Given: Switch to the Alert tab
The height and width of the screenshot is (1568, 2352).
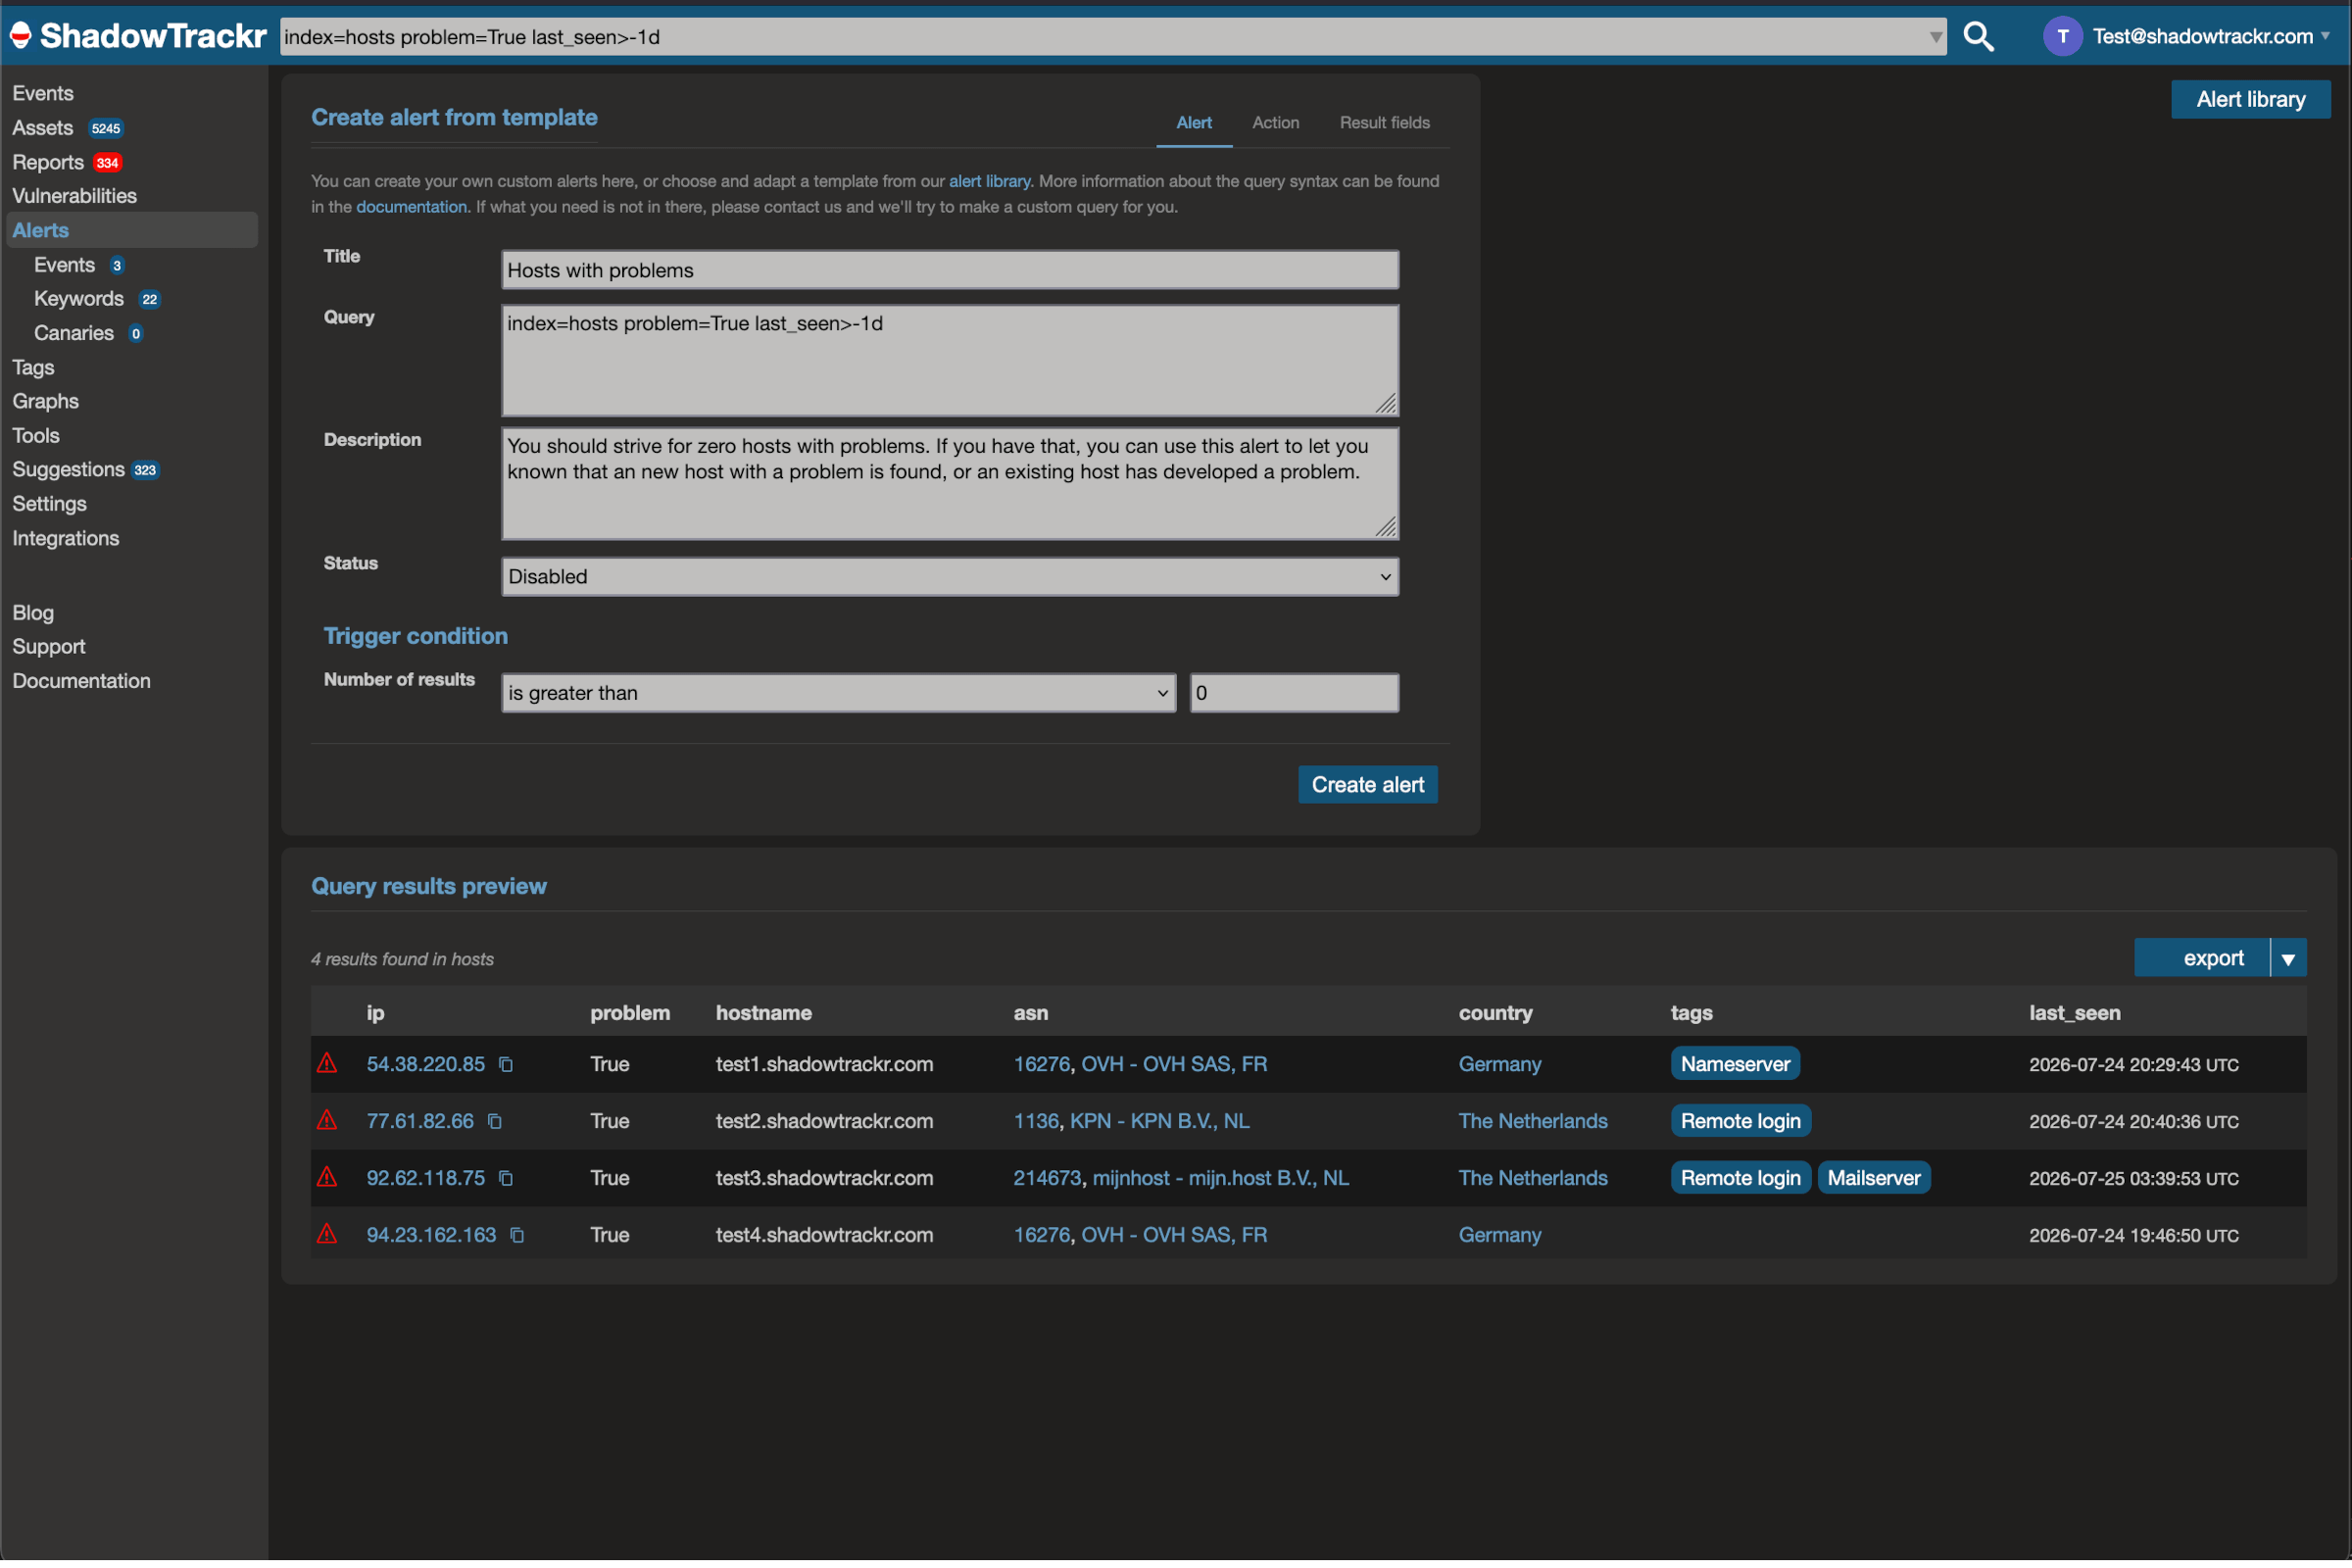Looking at the screenshot, I should click(1194, 123).
